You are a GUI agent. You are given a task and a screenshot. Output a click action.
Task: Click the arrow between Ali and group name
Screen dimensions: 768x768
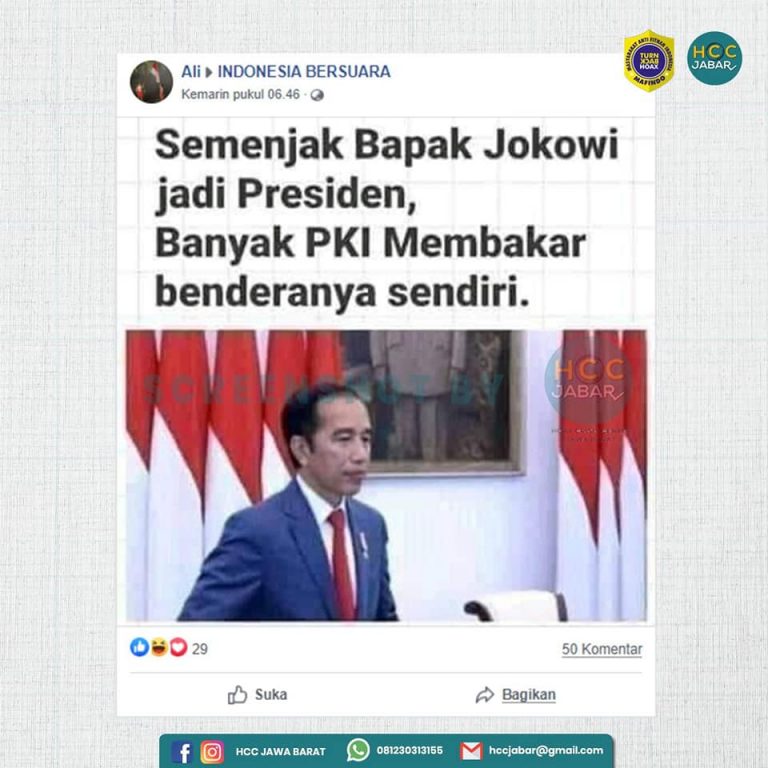coord(209,72)
